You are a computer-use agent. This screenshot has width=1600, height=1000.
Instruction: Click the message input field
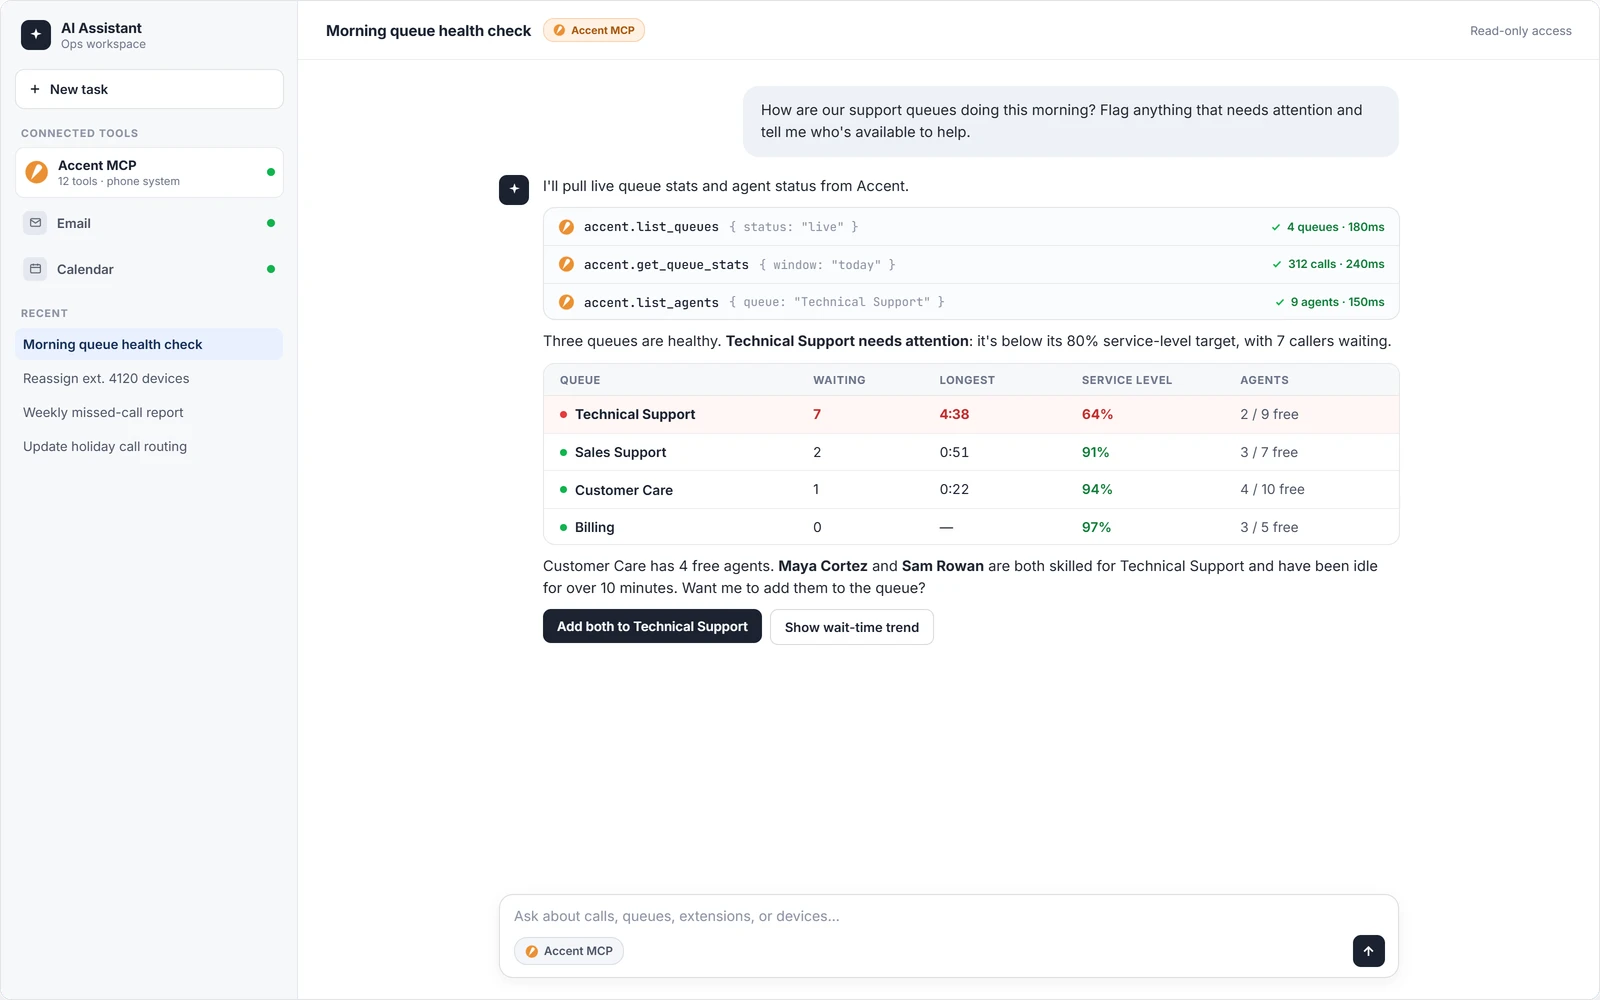pos(948,916)
